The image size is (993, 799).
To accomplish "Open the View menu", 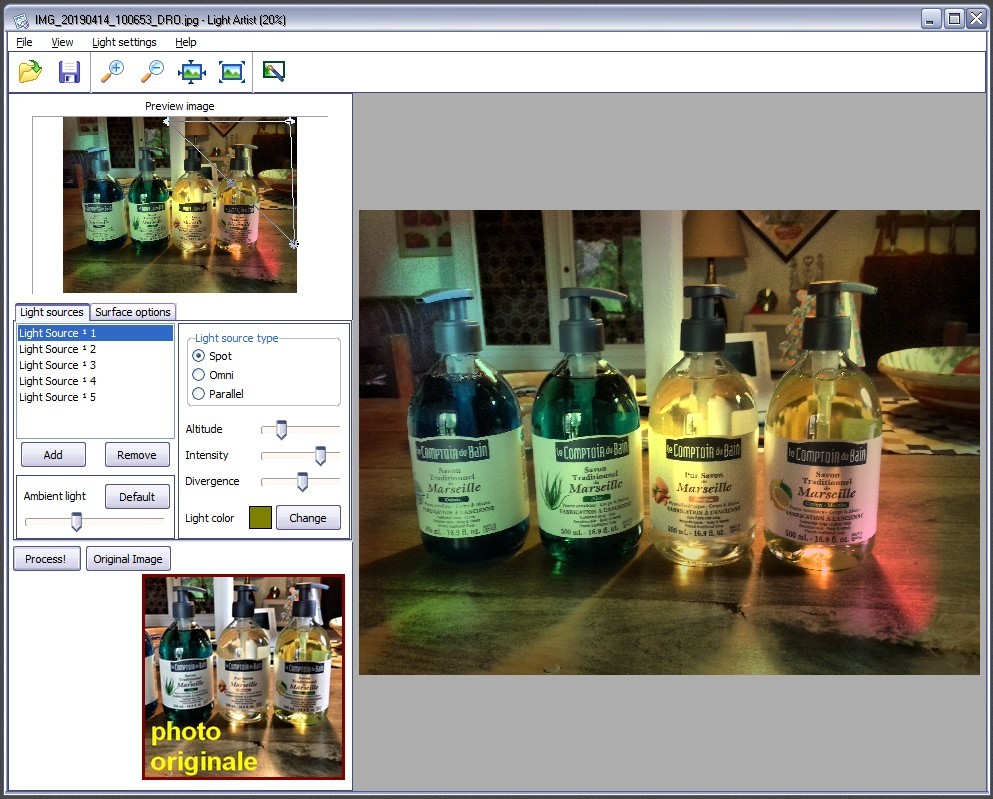I will pyautogui.click(x=62, y=42).
